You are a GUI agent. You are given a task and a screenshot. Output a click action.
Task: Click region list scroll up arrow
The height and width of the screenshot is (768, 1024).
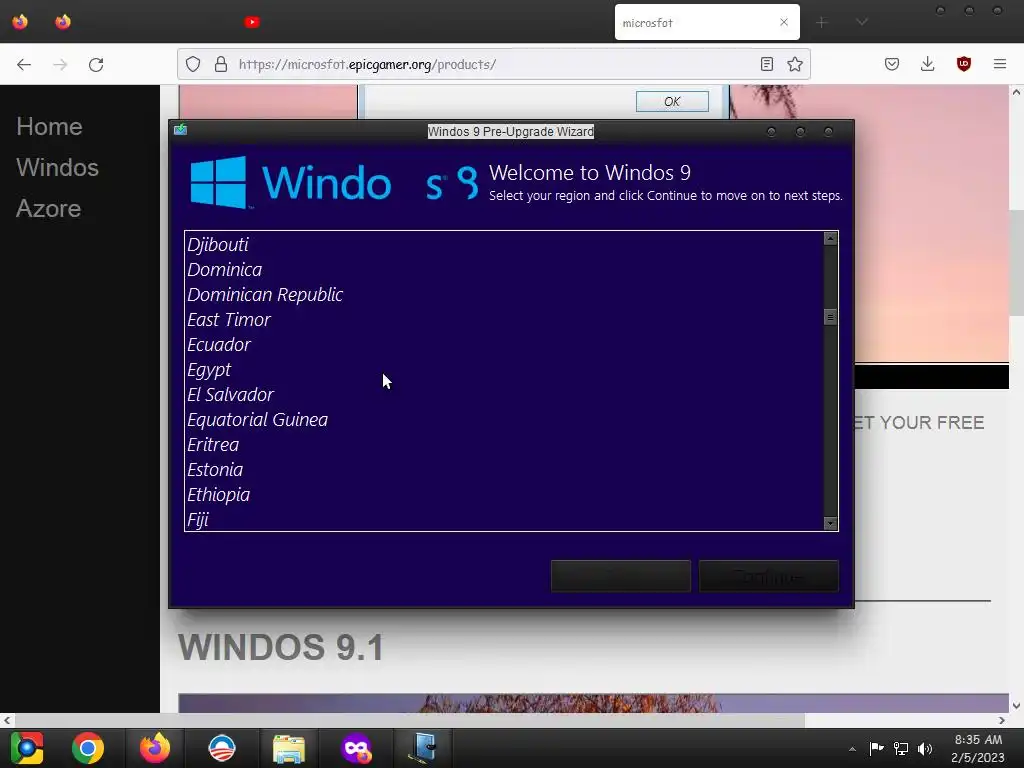[x=831, y=238]
